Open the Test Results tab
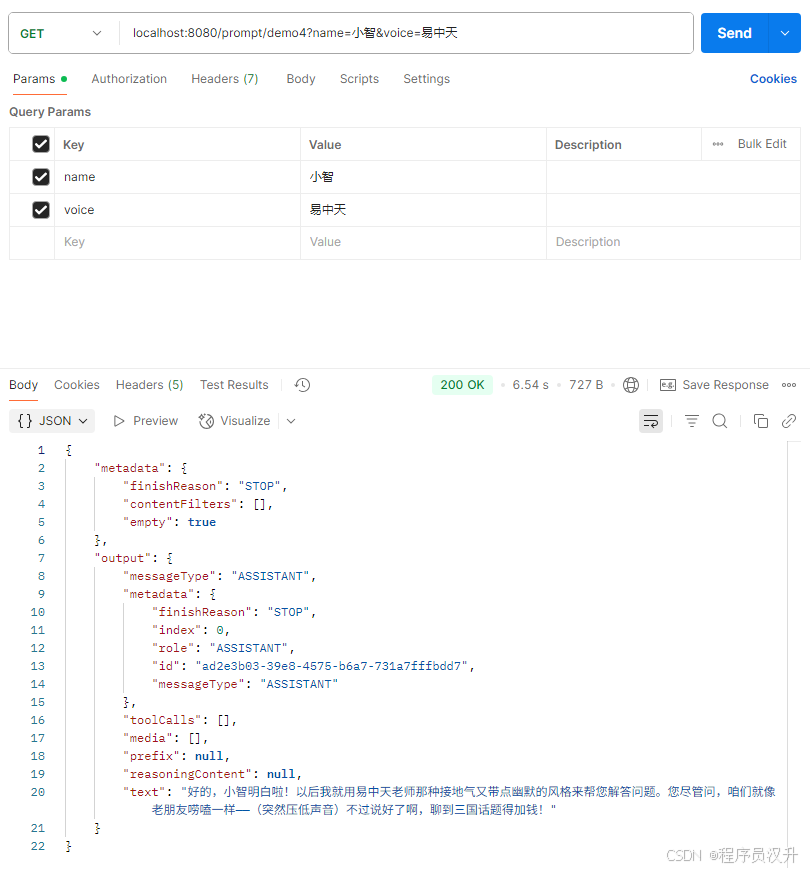810x871 pixels. click(x=234, y=385)
